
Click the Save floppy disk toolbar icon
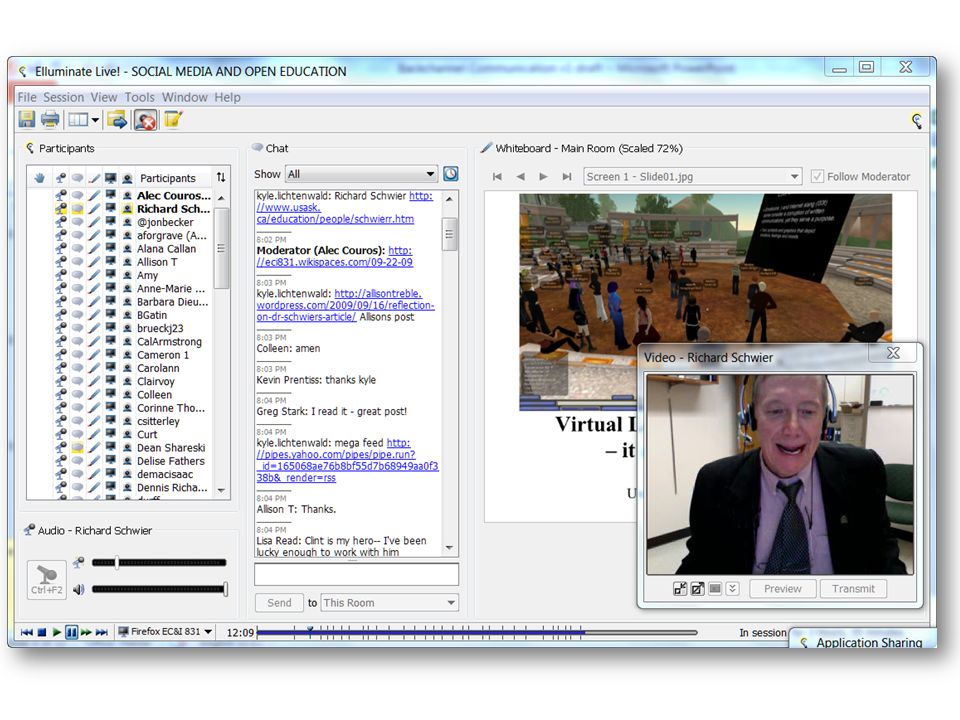tap(26, 120)
